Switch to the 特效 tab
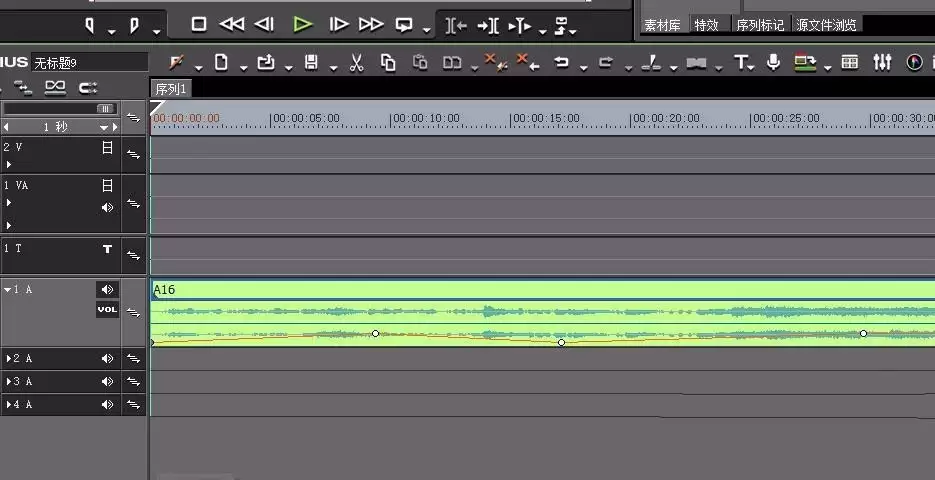The height and width of the screenshot is (480, 935). click(707, 25)
